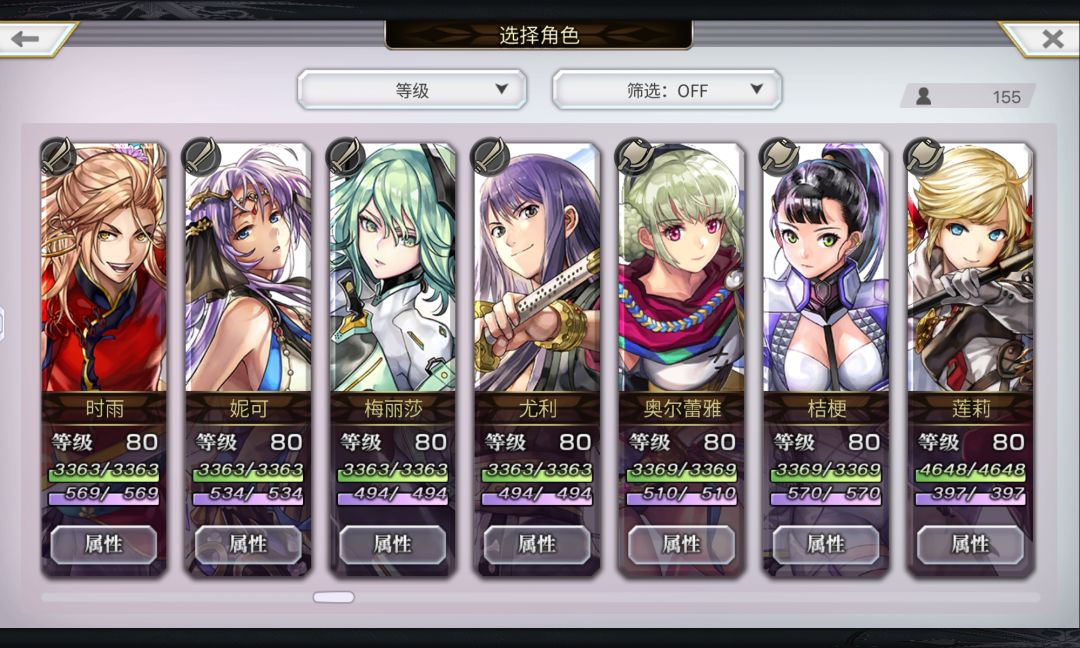Click the axe weapon icon on 奥尔蕾雅's card

click(636, 156)
